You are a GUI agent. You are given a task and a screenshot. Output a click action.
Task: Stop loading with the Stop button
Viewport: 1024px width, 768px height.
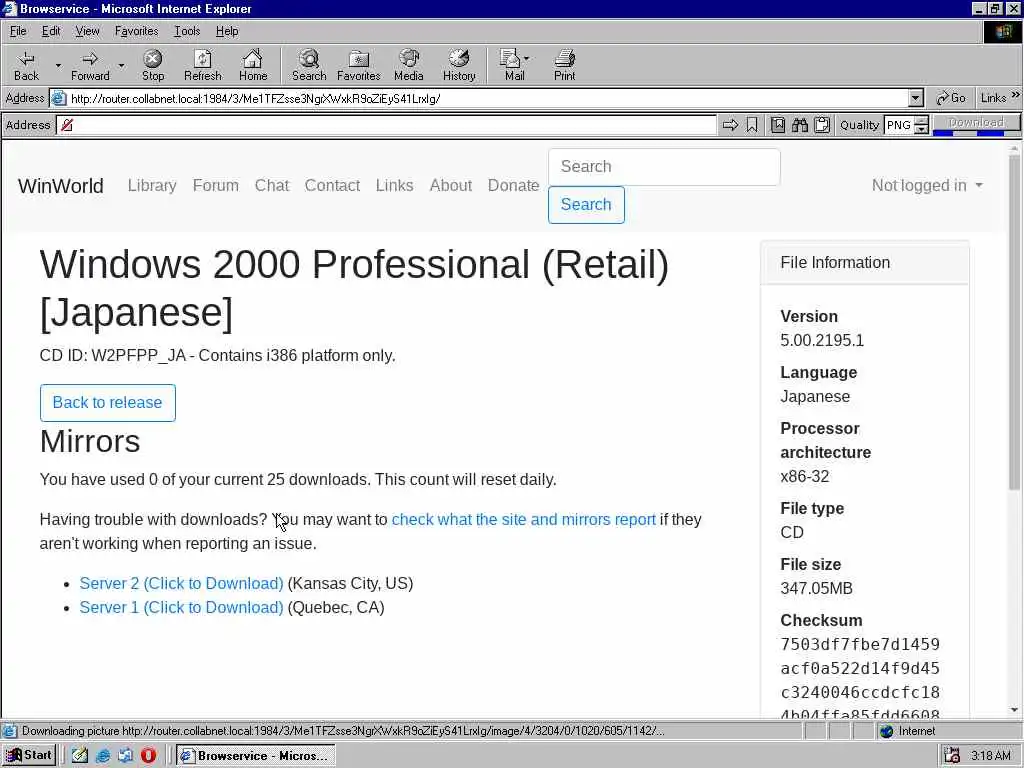(153, 65)
